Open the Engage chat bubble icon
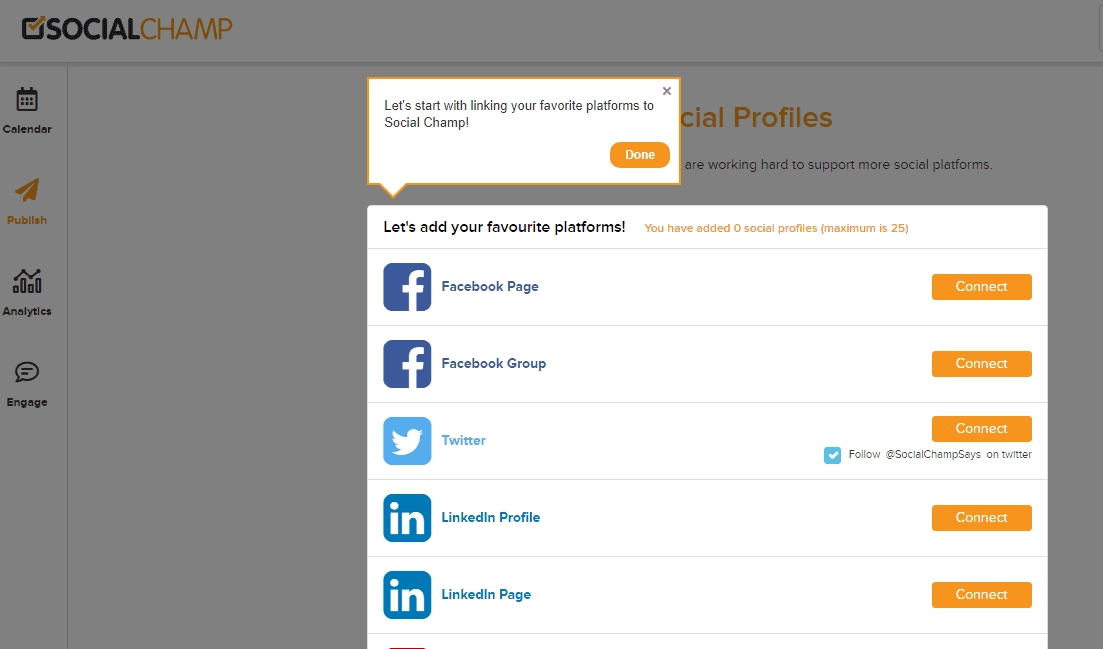1103x649 pixels. (x=27, y=372)
